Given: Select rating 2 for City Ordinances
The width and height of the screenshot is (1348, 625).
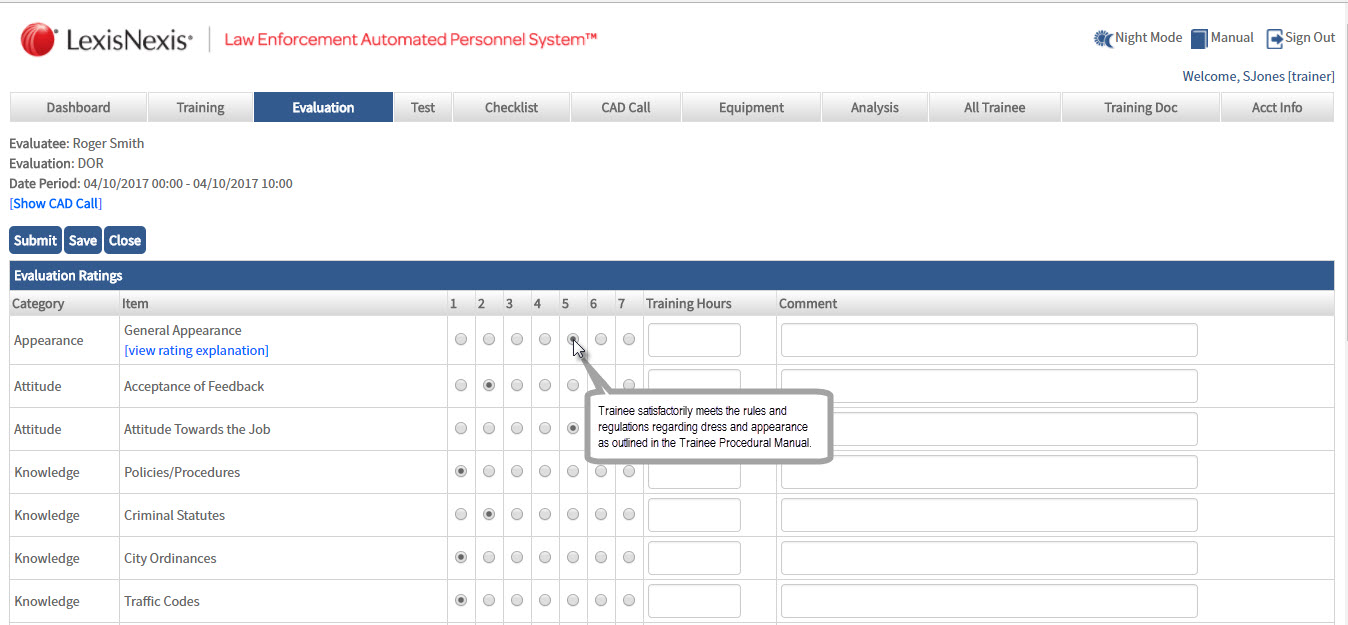Looking at the screenshot, I should click(489, 558).
